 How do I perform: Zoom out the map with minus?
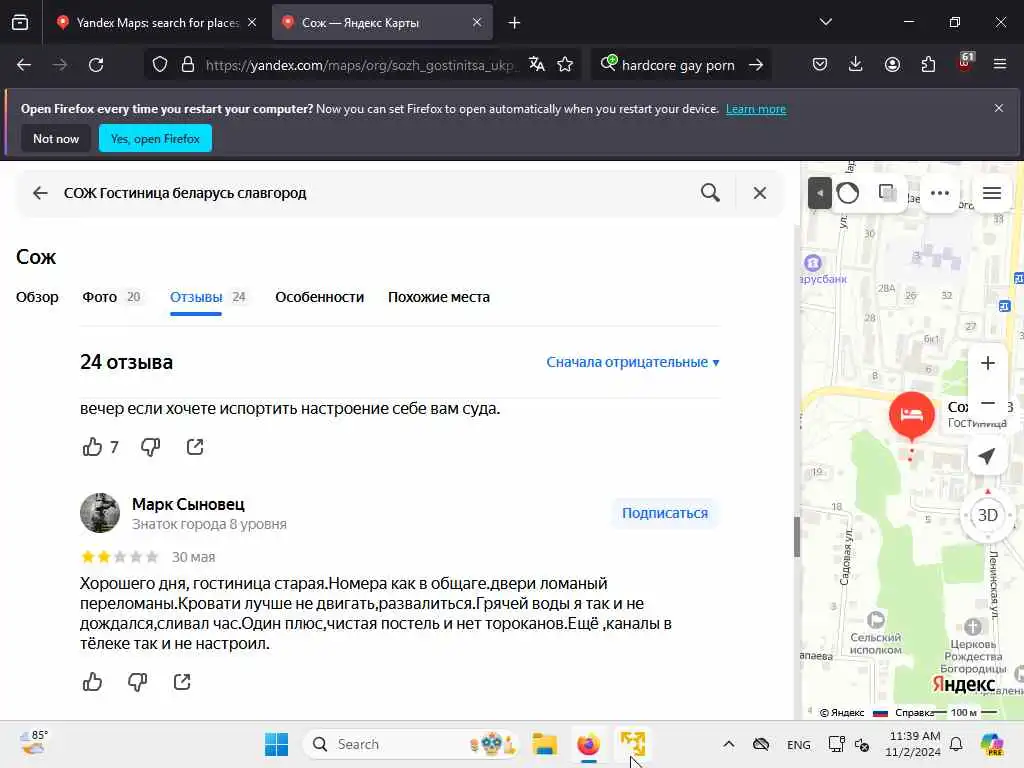(x=987, y=403)
